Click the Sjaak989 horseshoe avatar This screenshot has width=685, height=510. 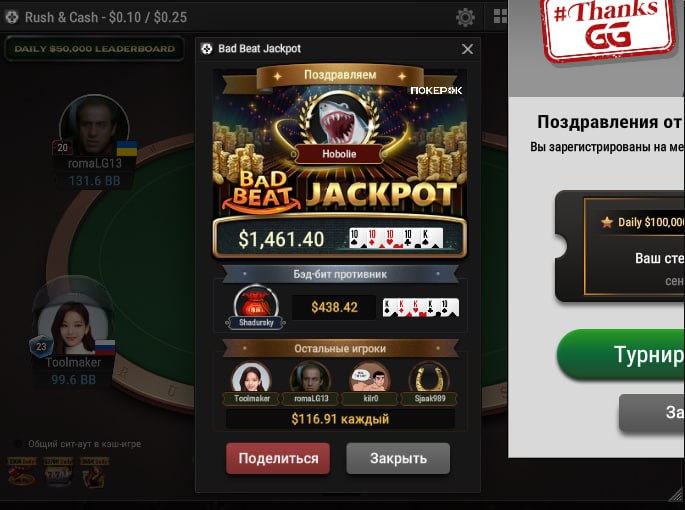[x=429, y=377]
